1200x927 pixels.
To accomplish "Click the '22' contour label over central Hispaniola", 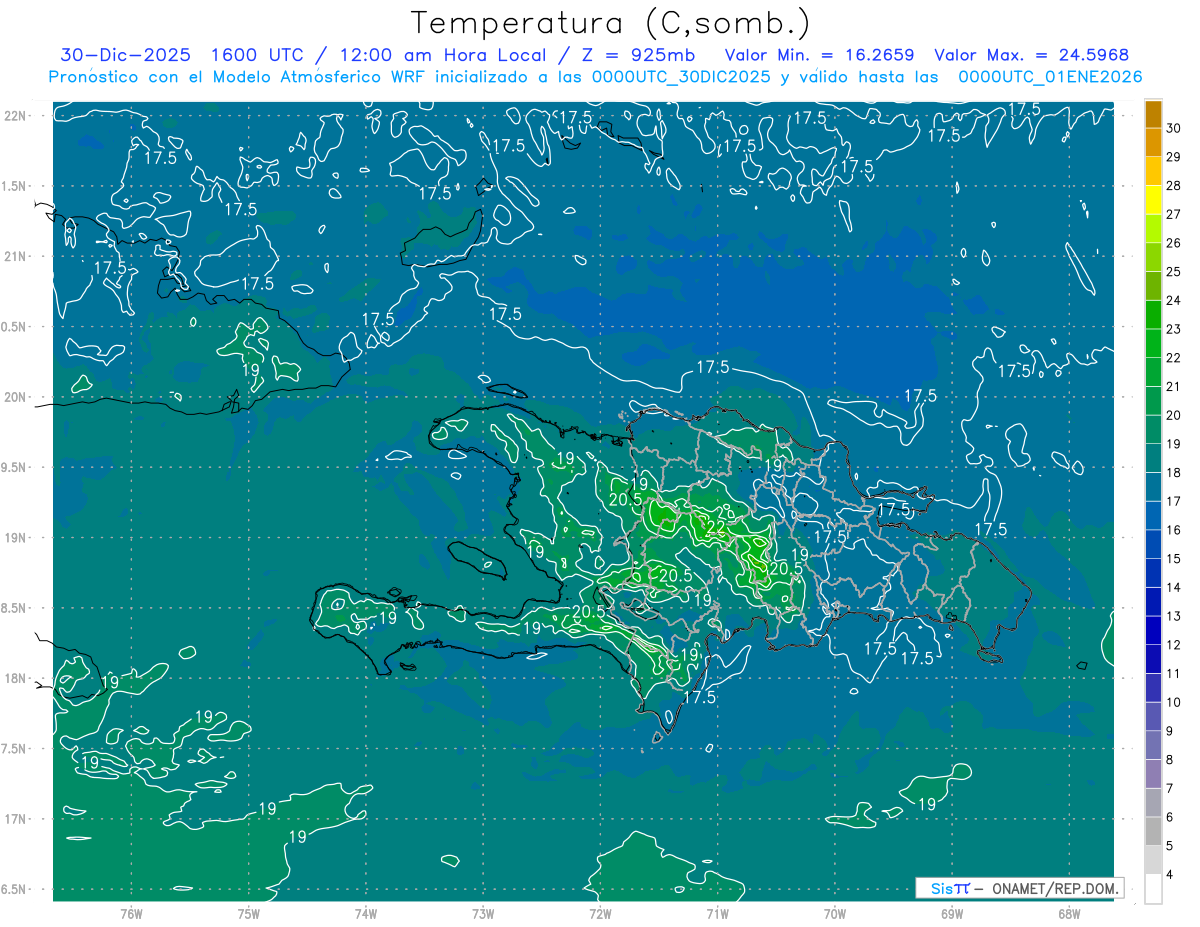I will coord(715,528).
